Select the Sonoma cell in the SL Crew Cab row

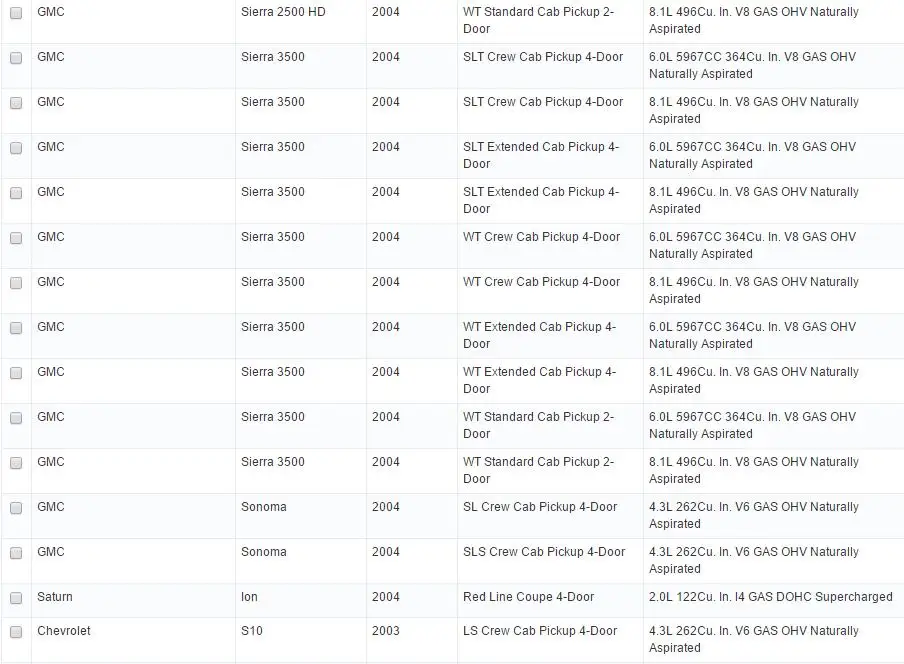point(300,516)
